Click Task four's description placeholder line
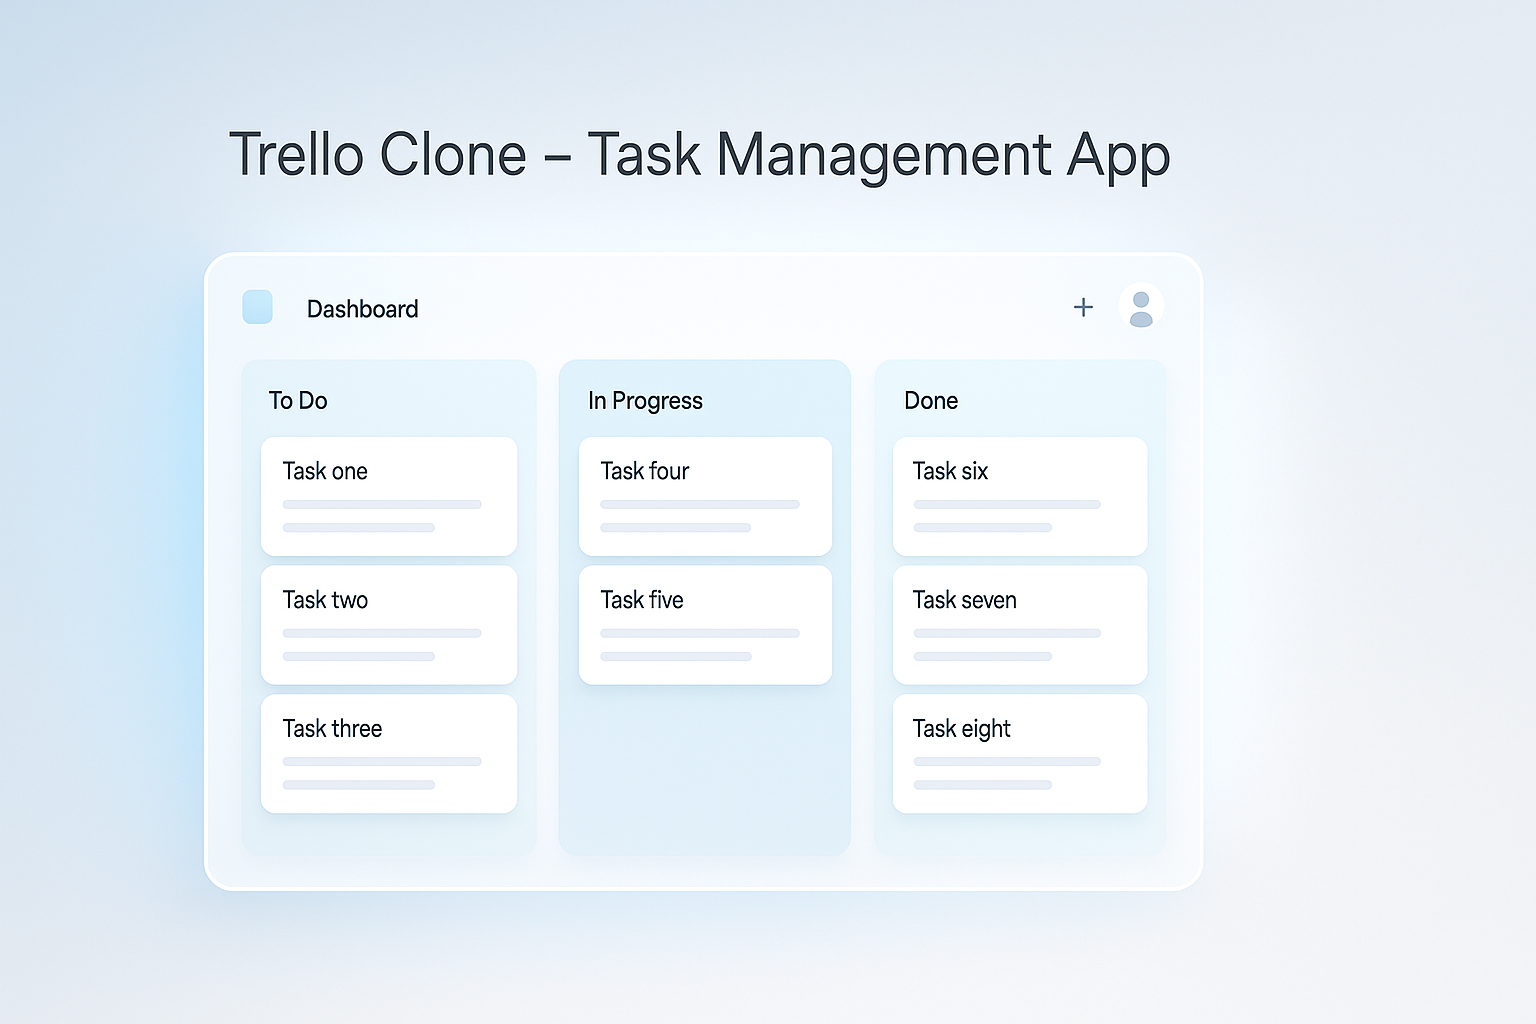Image resolution: width=1536 pixels, height=1024 pixels. point(700,504)
